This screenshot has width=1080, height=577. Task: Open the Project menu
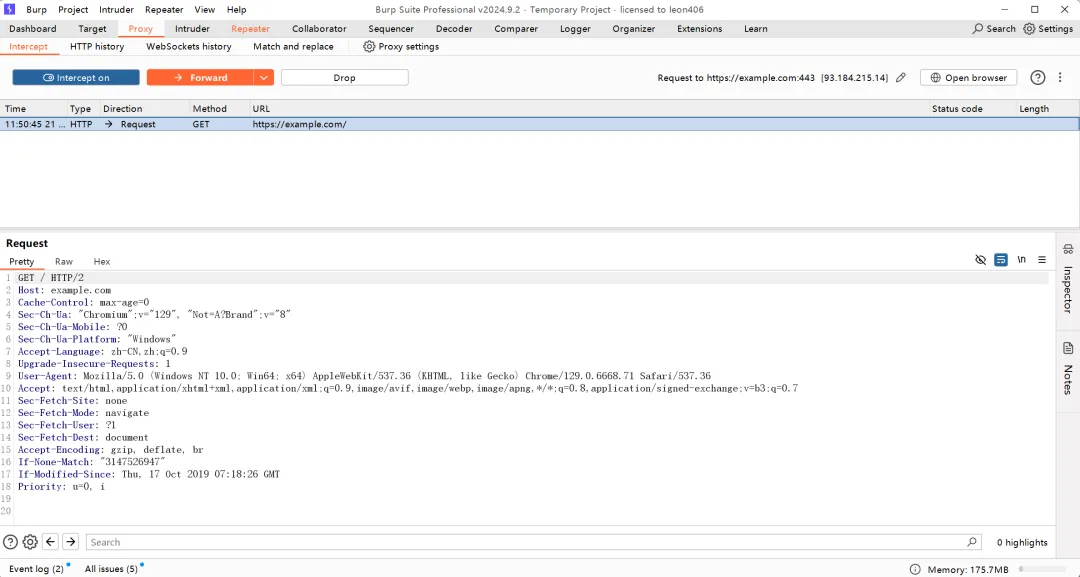click(x=73, y=10)
